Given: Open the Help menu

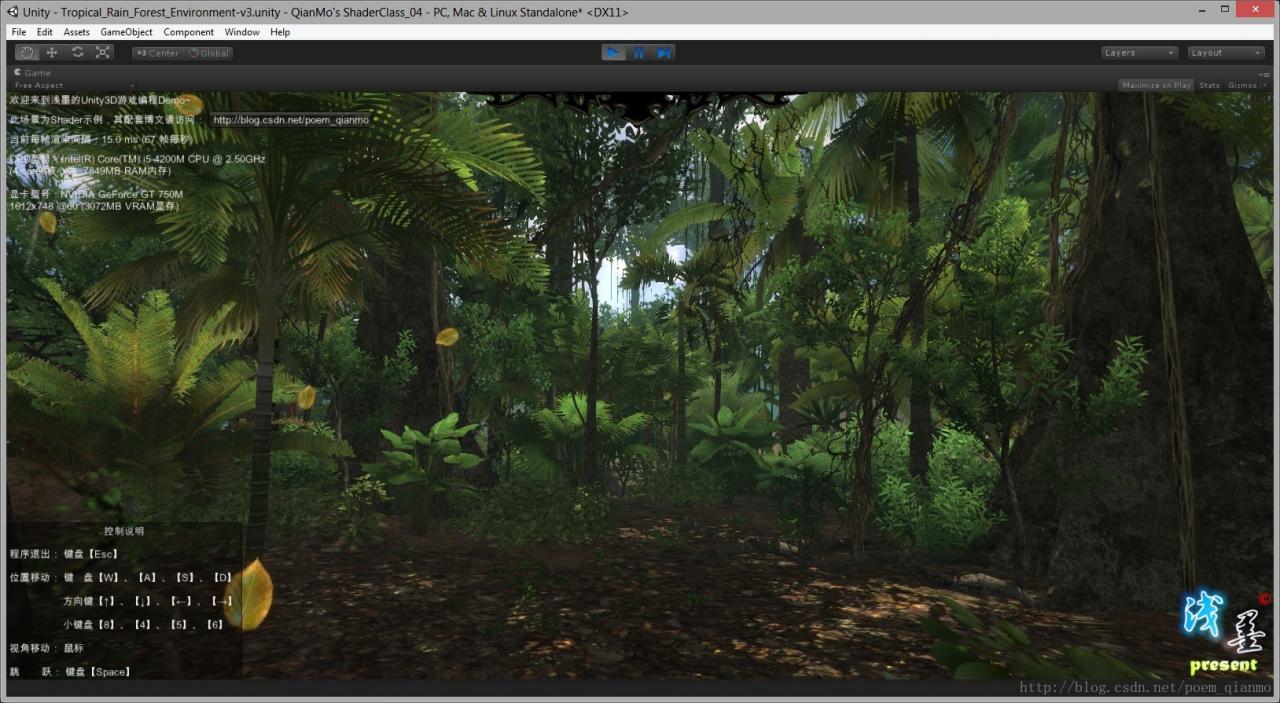Looking at the screenshot, I should pos(280,32).
